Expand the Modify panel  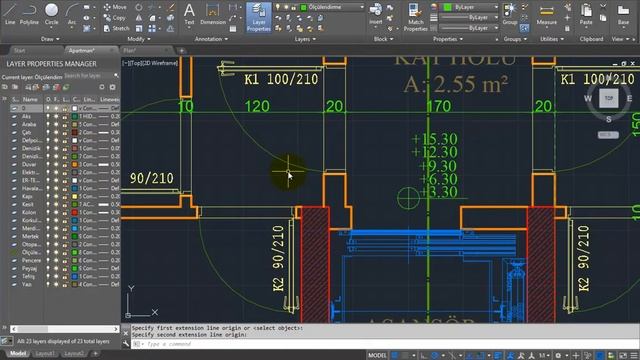click(x=139, y=39)
